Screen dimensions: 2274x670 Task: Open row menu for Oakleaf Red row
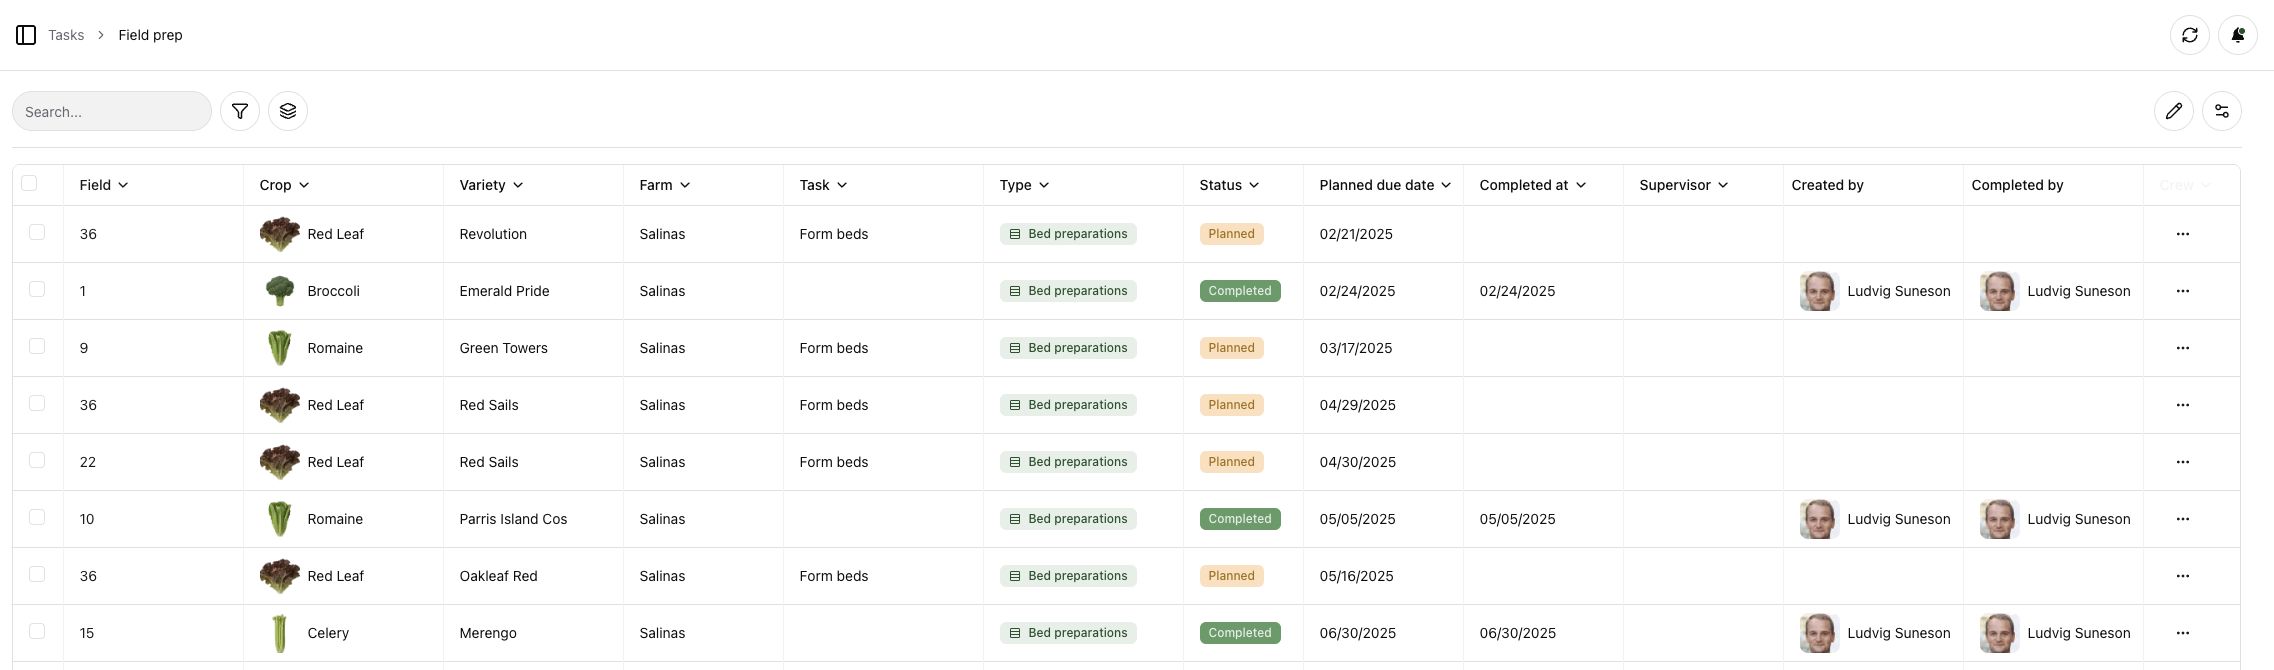[2182, 576]
